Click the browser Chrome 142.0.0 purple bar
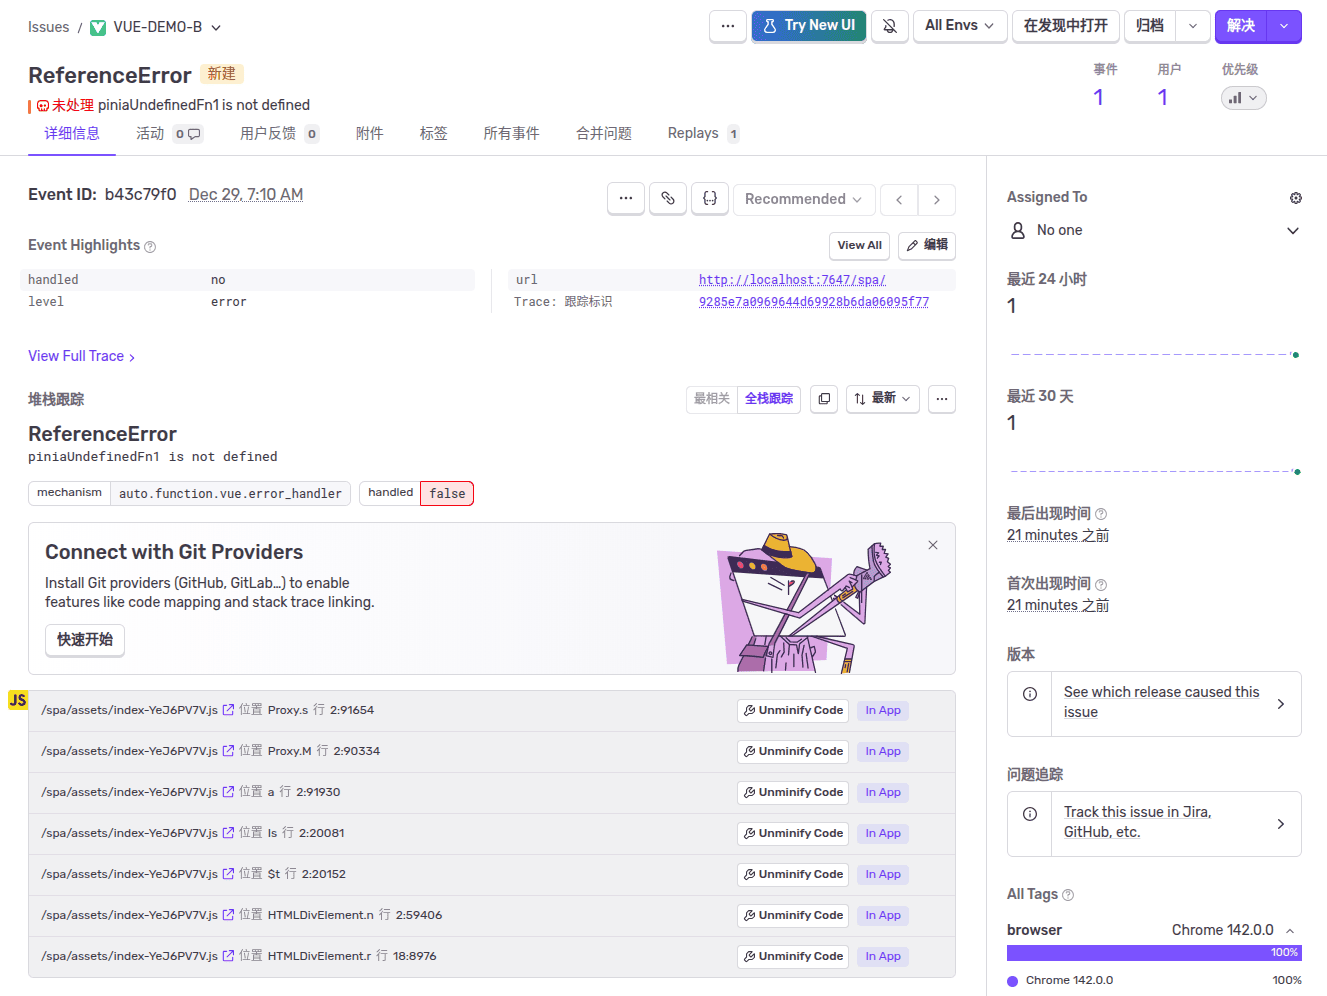 tap(1153, 953)
